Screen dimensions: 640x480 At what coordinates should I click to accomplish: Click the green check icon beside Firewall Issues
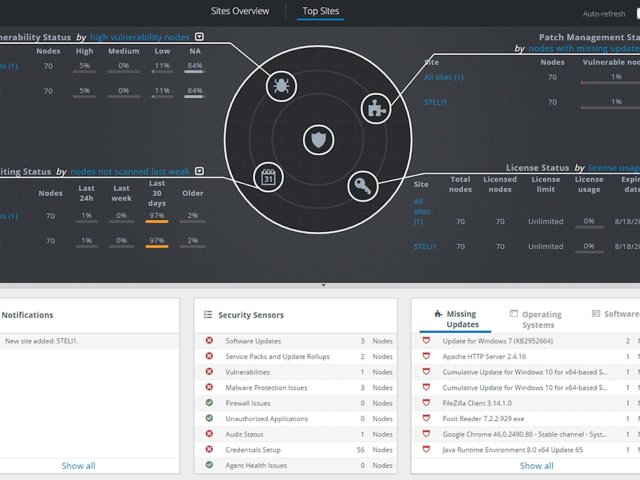click(209, 403)
